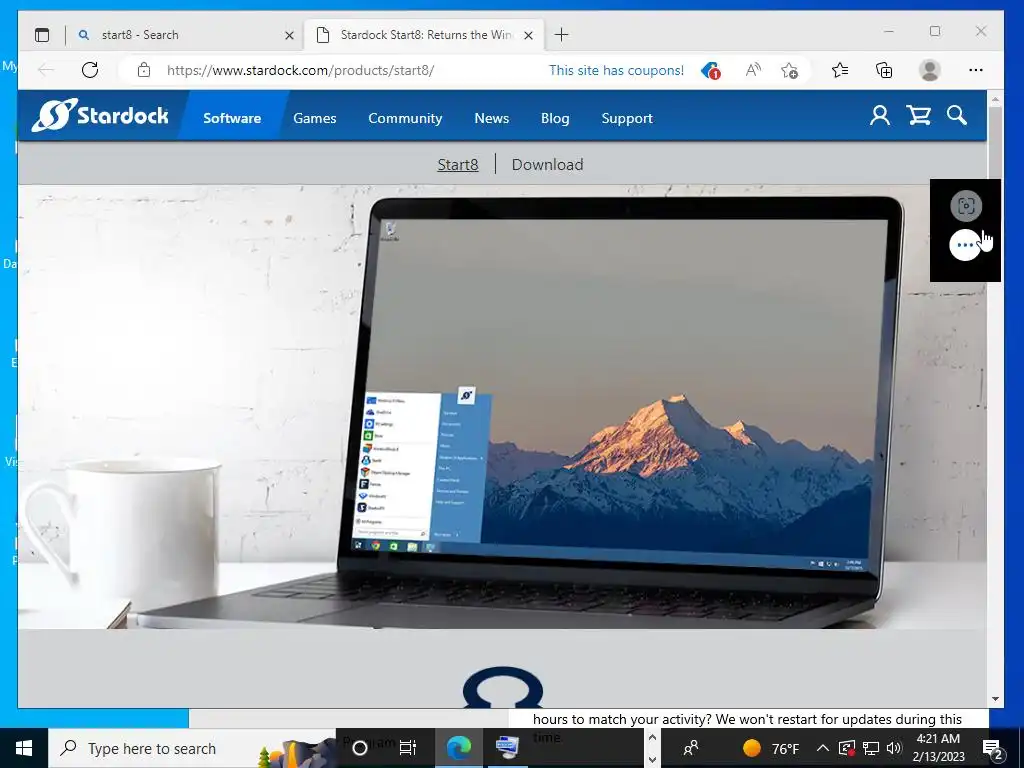View the shopping cart
The image size is (1024, 768).
point(918,116)
